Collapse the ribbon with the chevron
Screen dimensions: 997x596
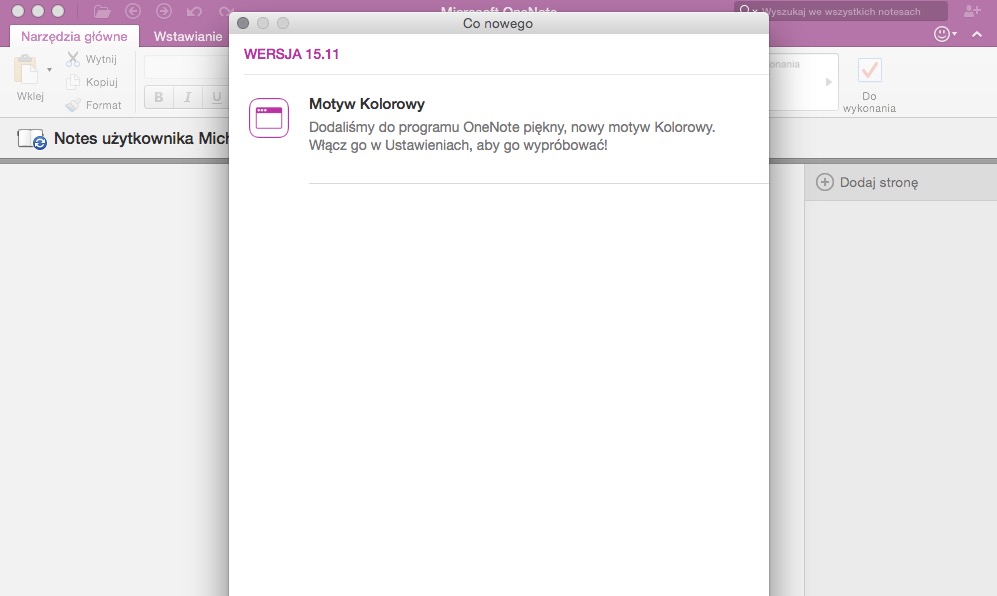(979, 34)
